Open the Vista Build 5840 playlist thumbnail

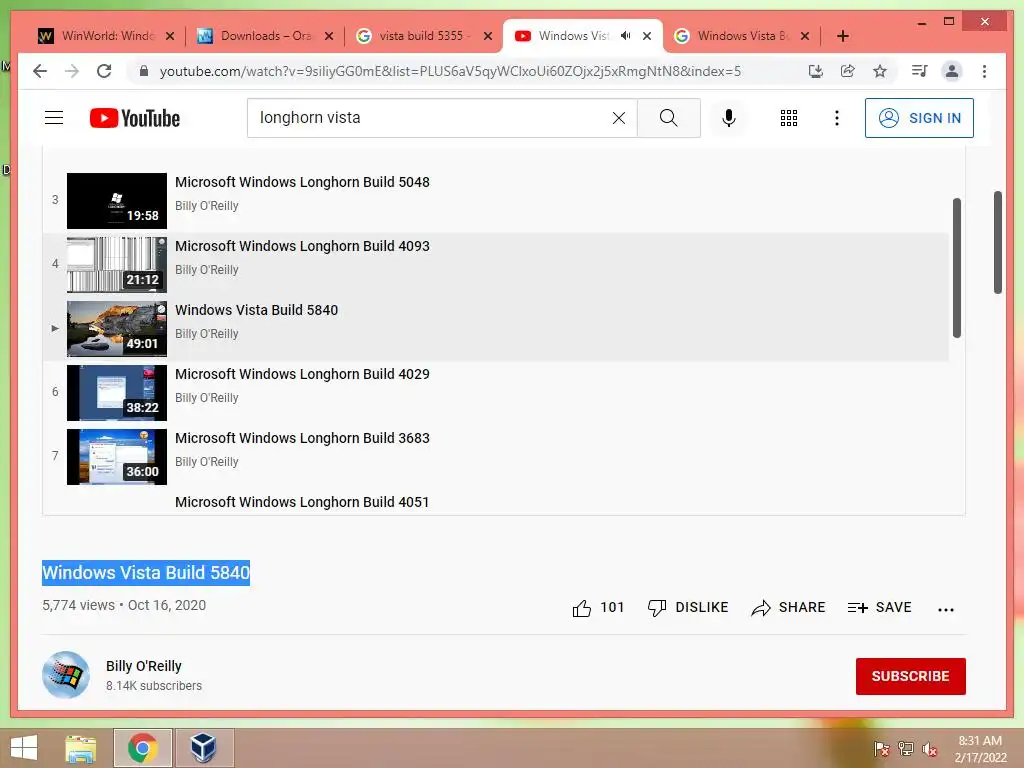click(x=117, y=328)
